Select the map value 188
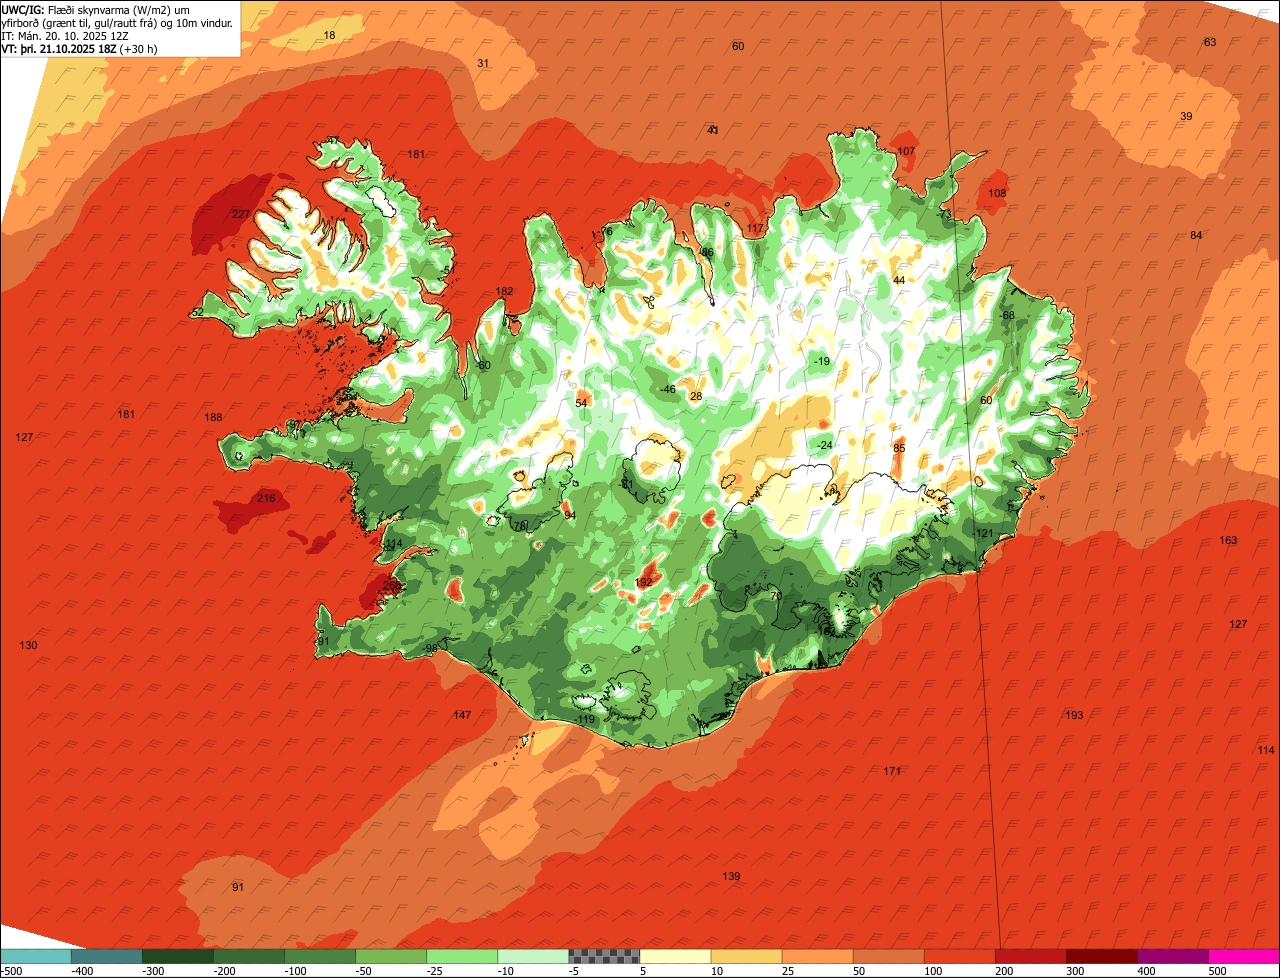This screenshot has width=1280, height=978. click(x=213, y=417)
